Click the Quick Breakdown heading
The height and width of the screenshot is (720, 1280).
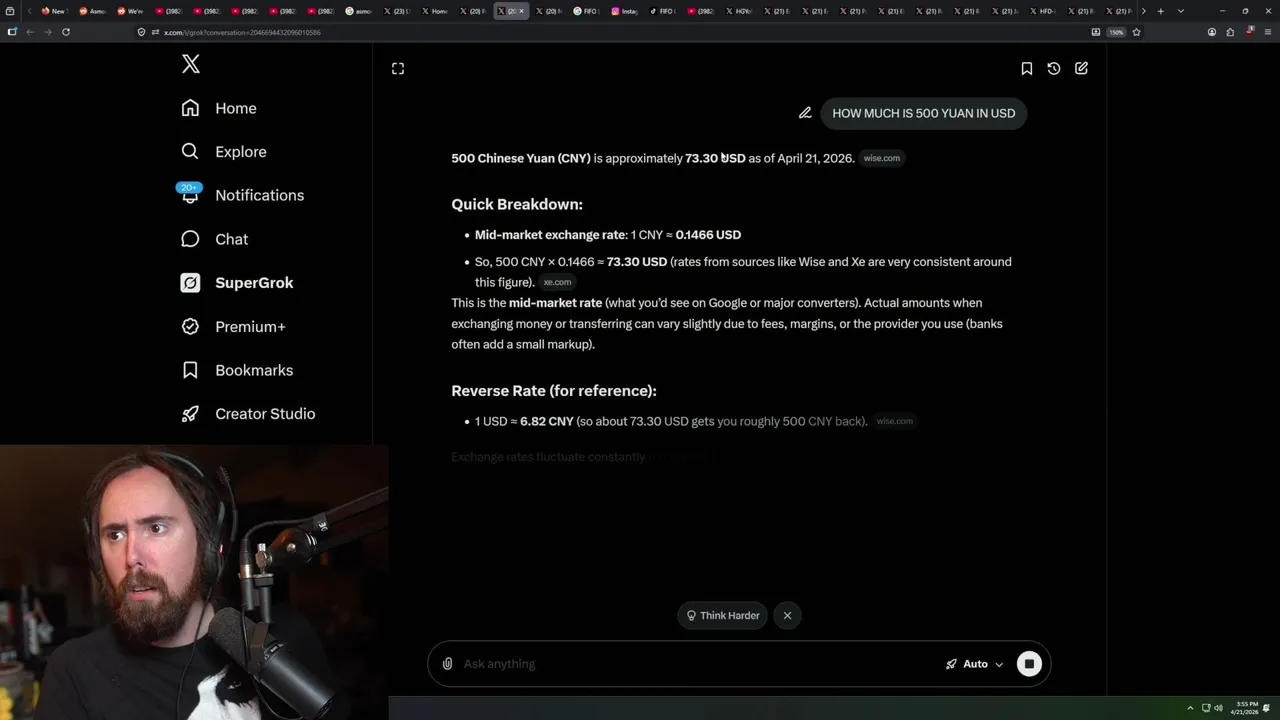point(517,204)
